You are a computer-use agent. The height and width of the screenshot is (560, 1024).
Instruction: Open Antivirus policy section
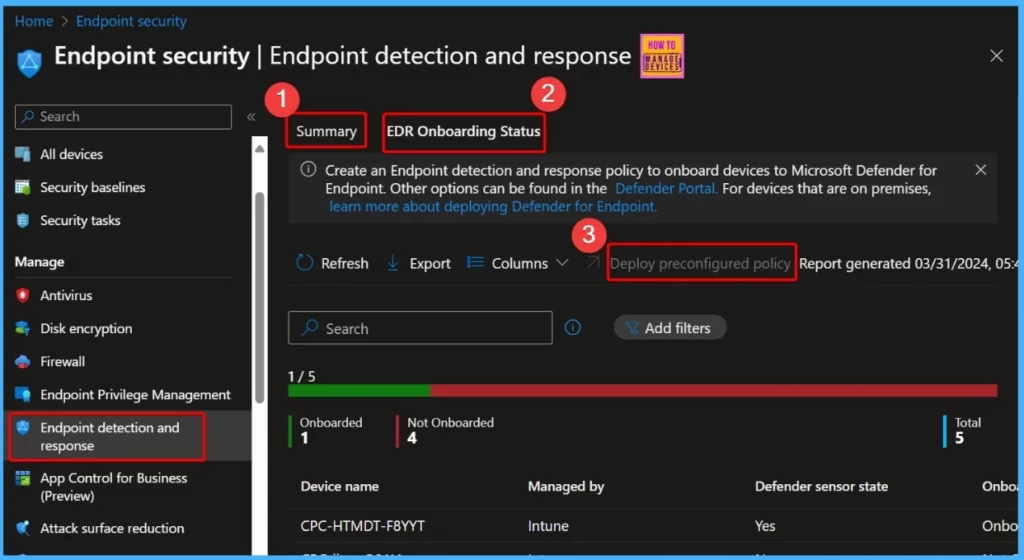point(66,295)
